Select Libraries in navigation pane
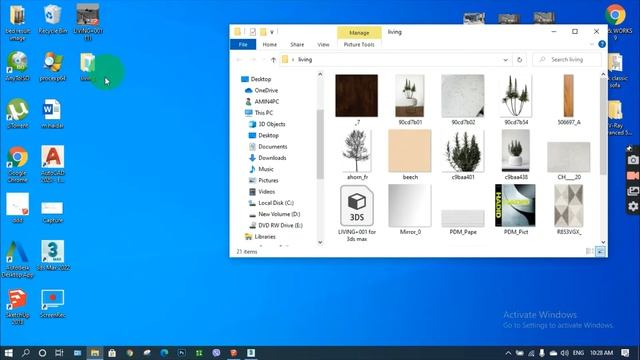640x360 pixels. click(x=260, y=237)
